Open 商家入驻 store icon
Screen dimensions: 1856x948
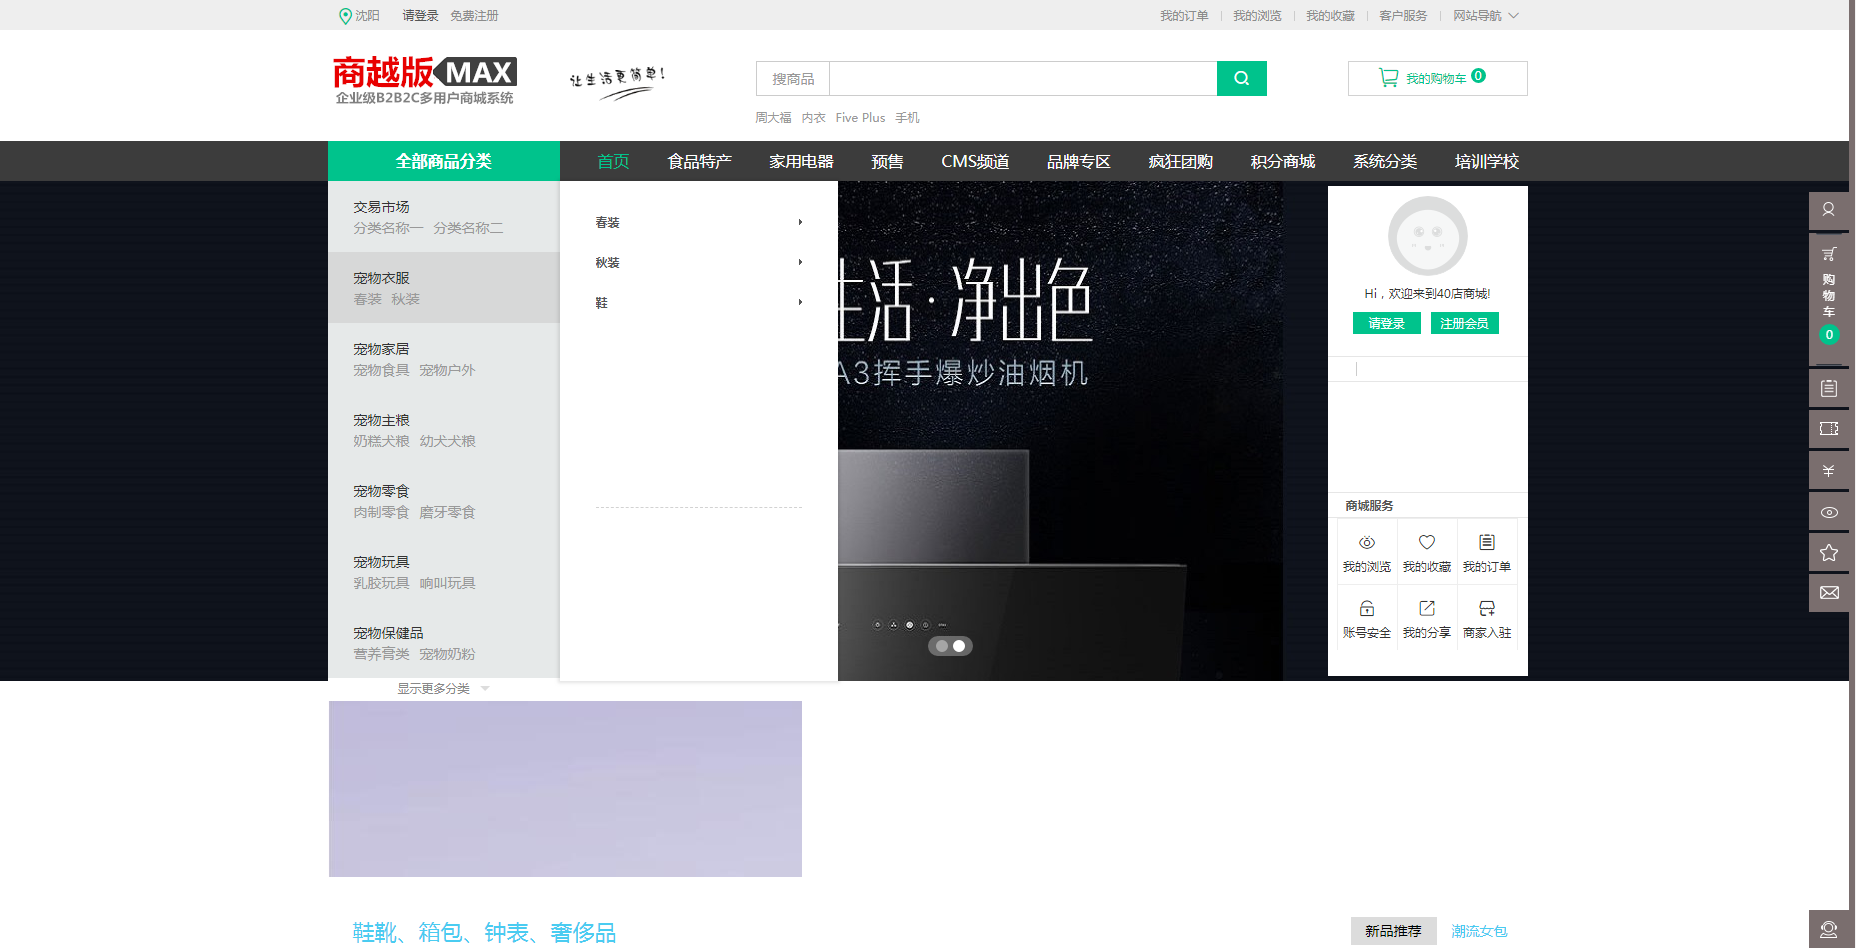point(1486,609)
